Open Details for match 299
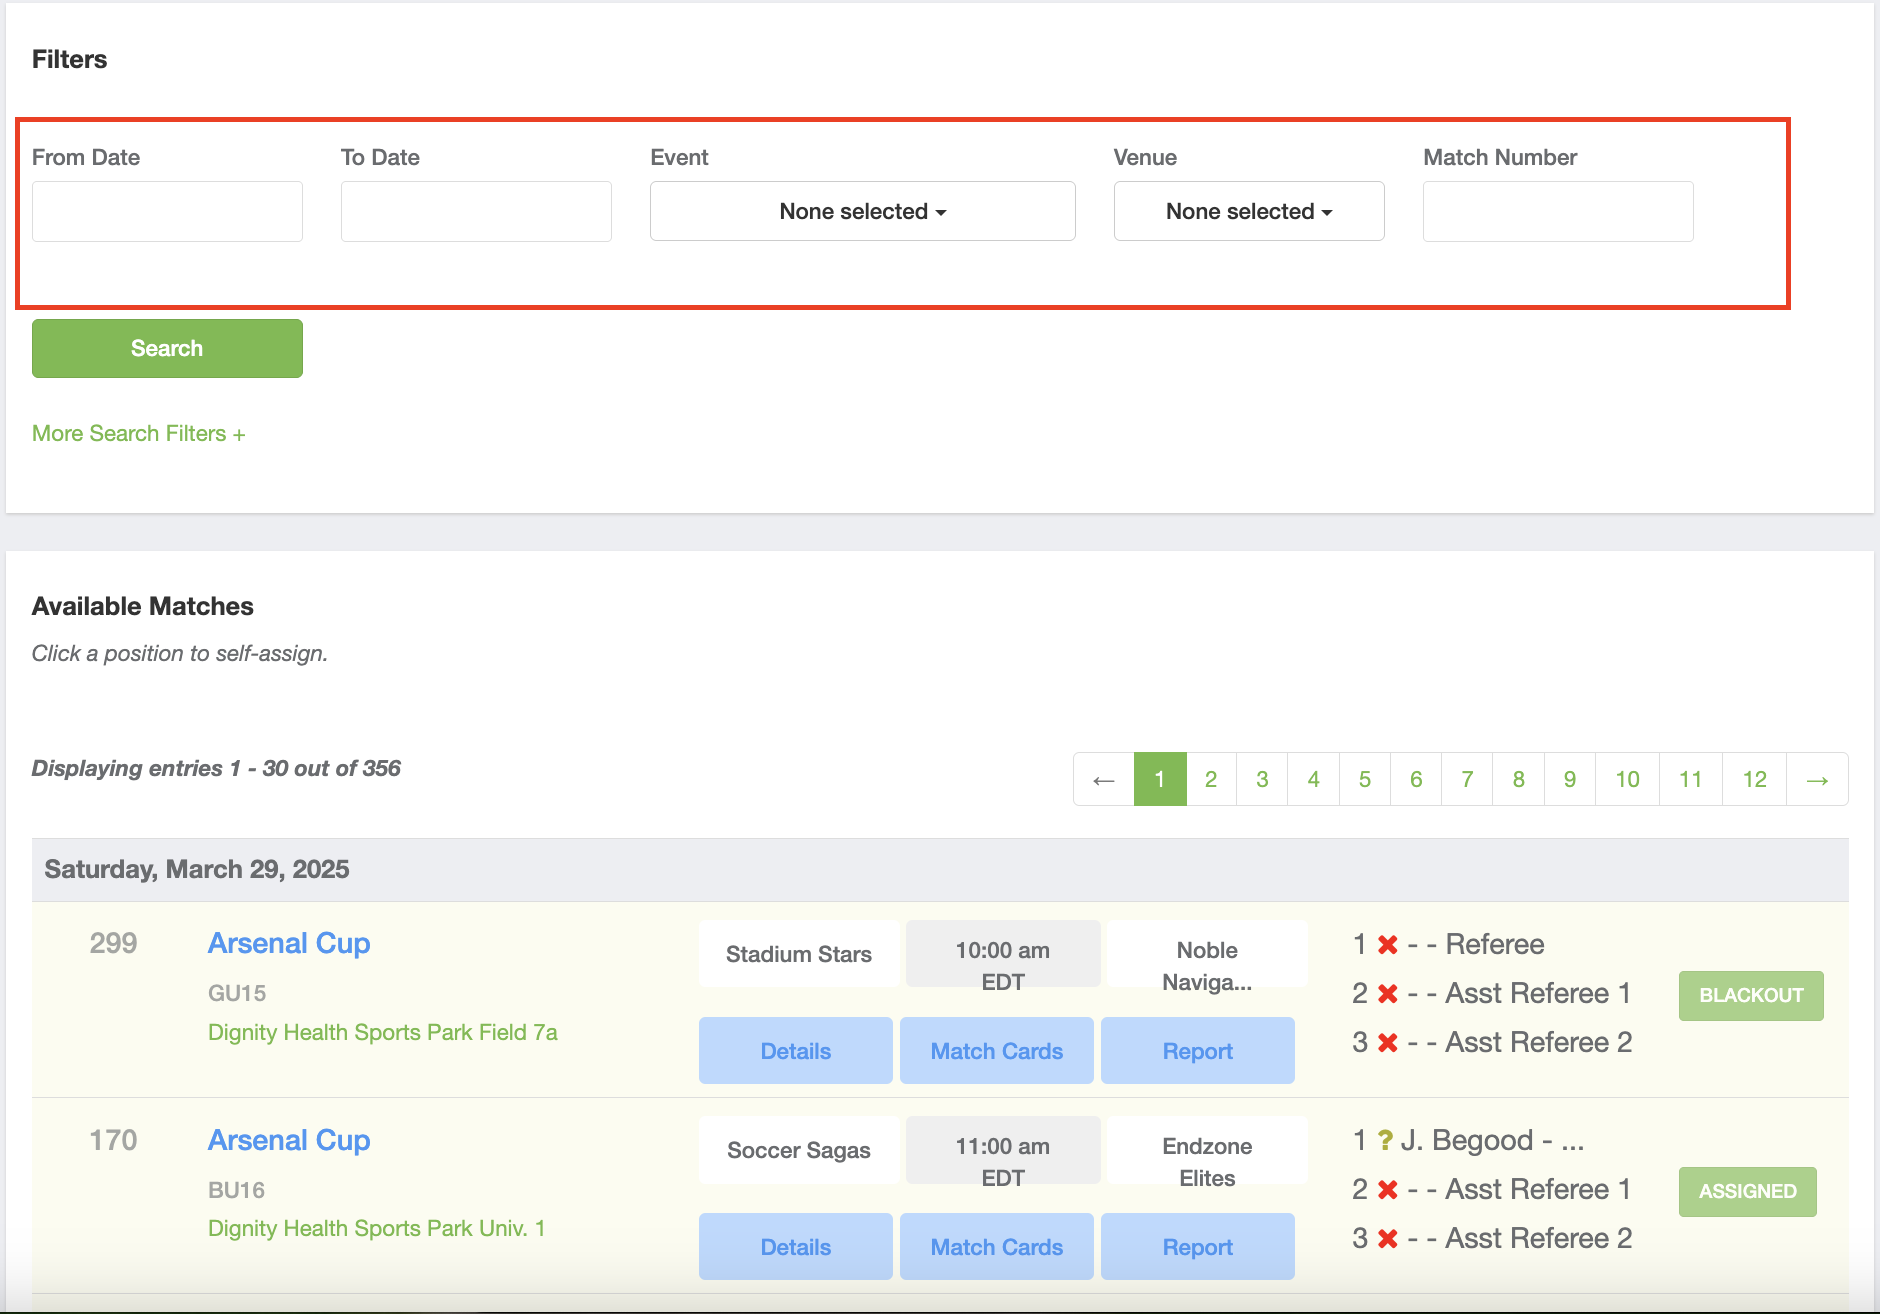The height and width of the screenshot is (1314, 1880). pos(795,1051)
